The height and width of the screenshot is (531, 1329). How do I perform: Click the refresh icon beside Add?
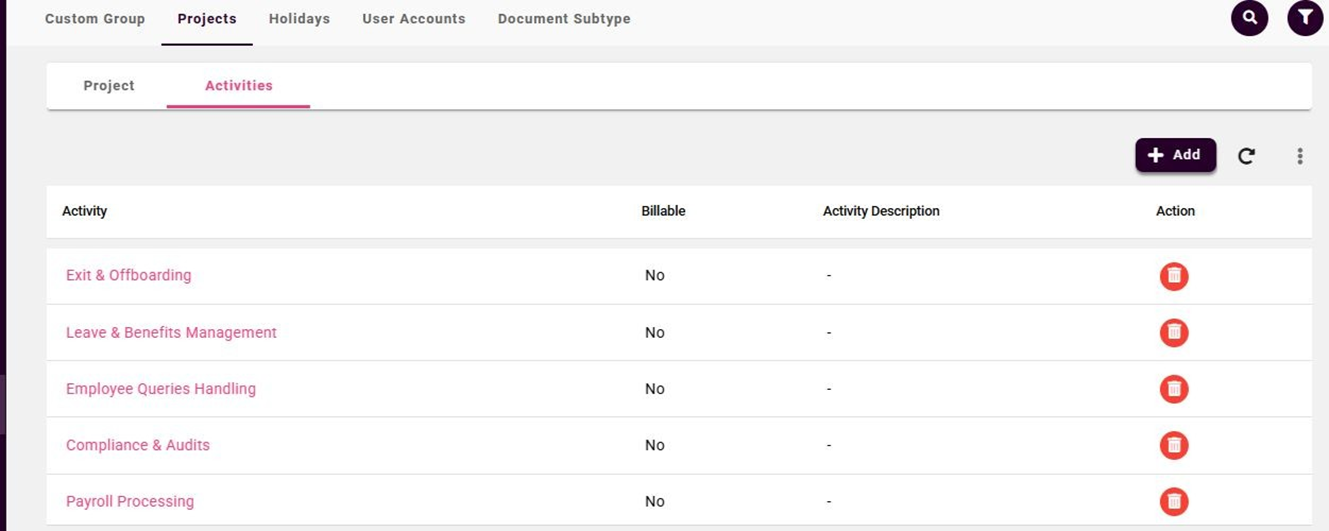tap(1246, 156)
